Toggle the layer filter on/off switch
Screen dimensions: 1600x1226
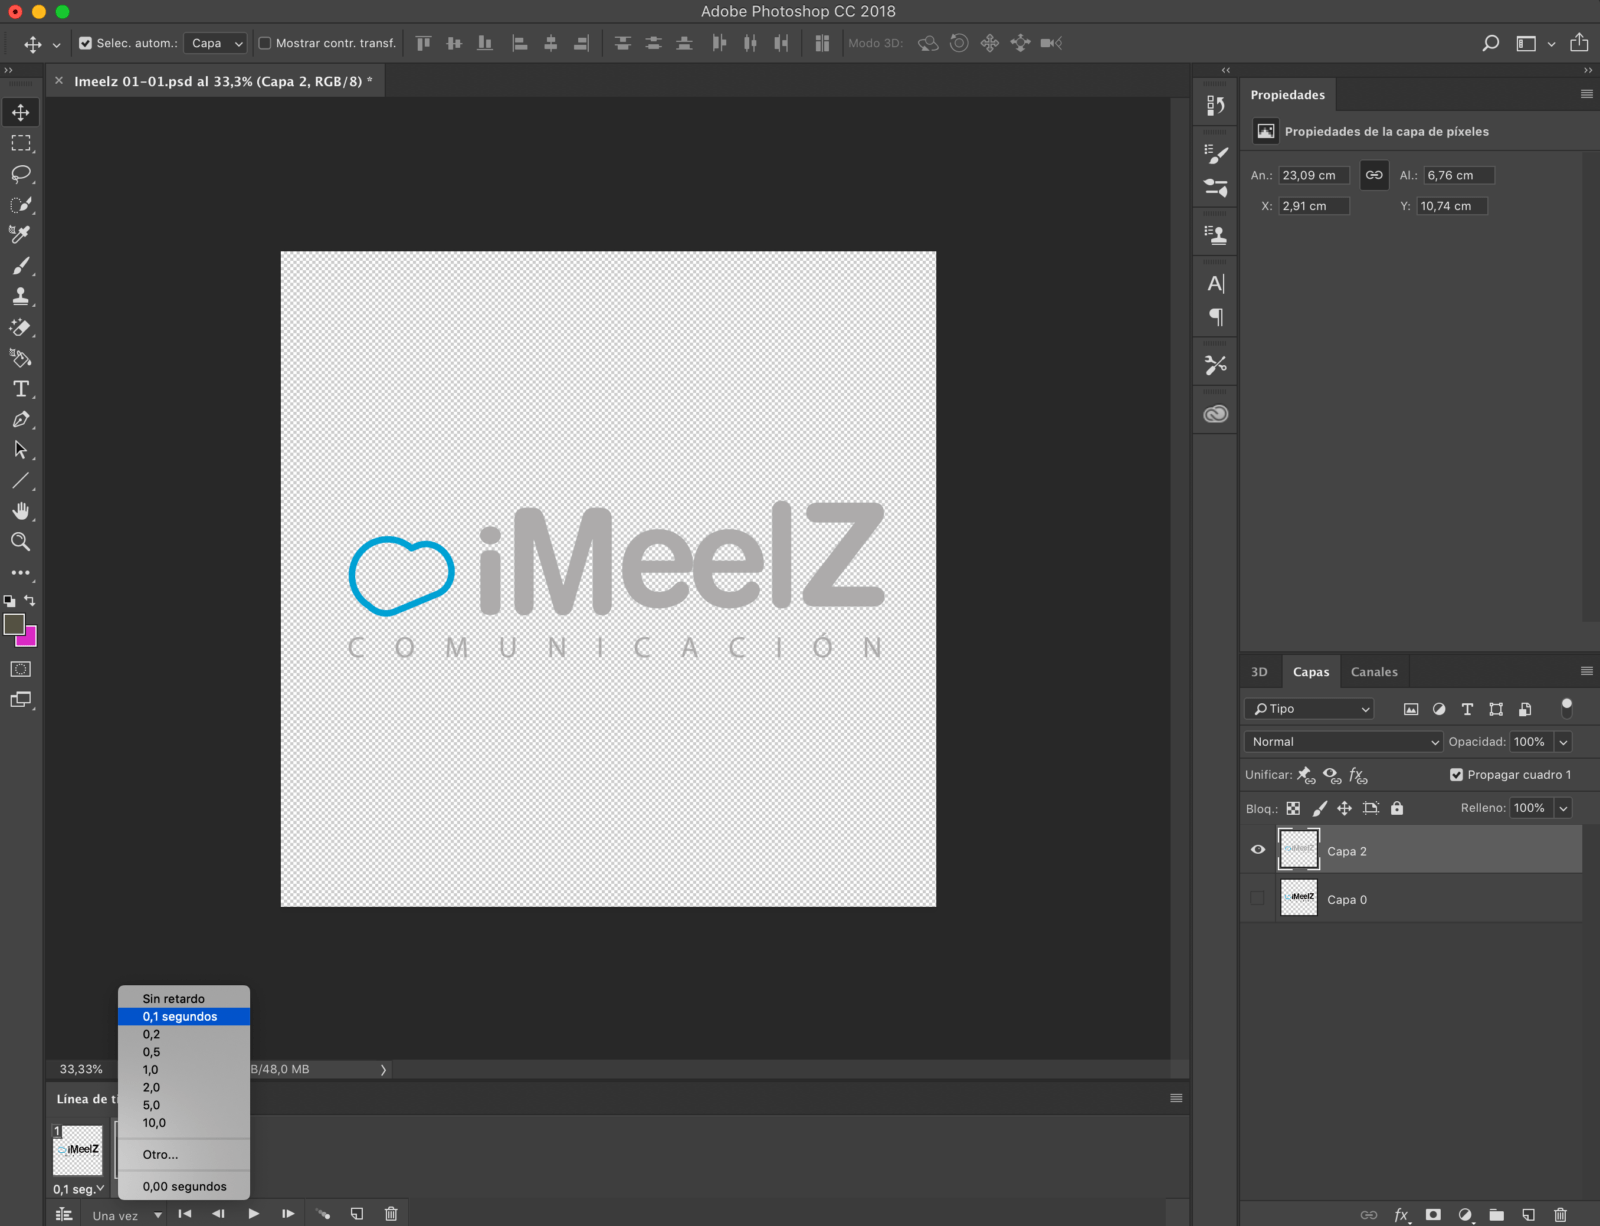tap(1567, 708)
